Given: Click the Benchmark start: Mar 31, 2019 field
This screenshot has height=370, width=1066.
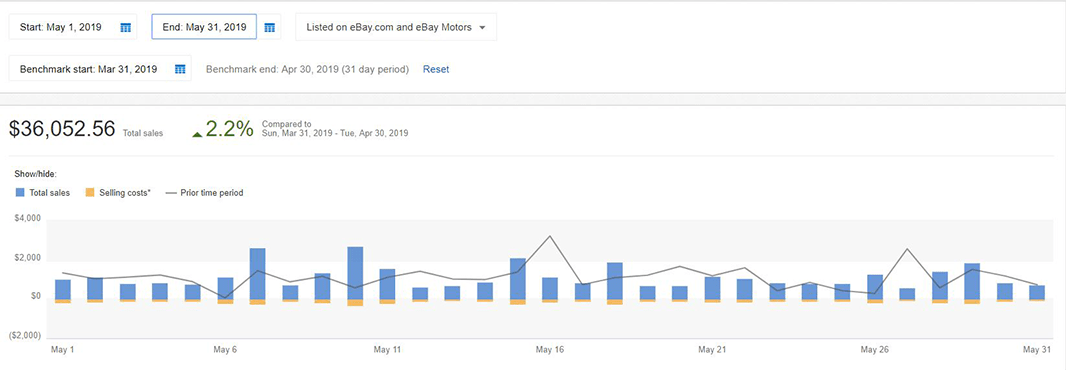Looking at the screenshot, I should coord(100,69).
